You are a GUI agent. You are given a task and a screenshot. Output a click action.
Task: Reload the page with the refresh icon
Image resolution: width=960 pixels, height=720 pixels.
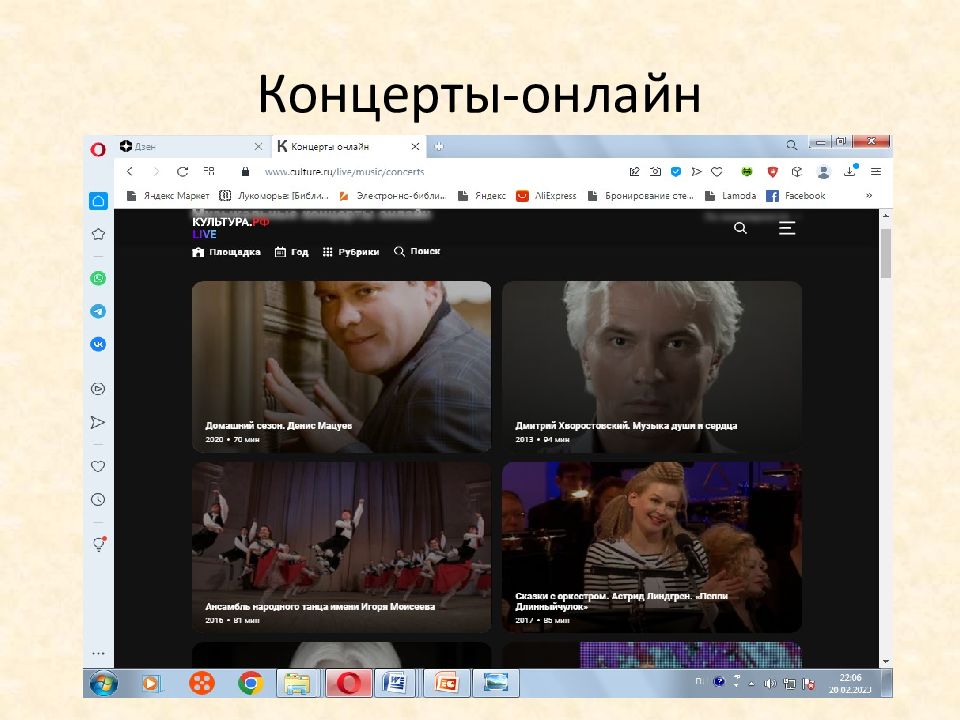point(182,171)
